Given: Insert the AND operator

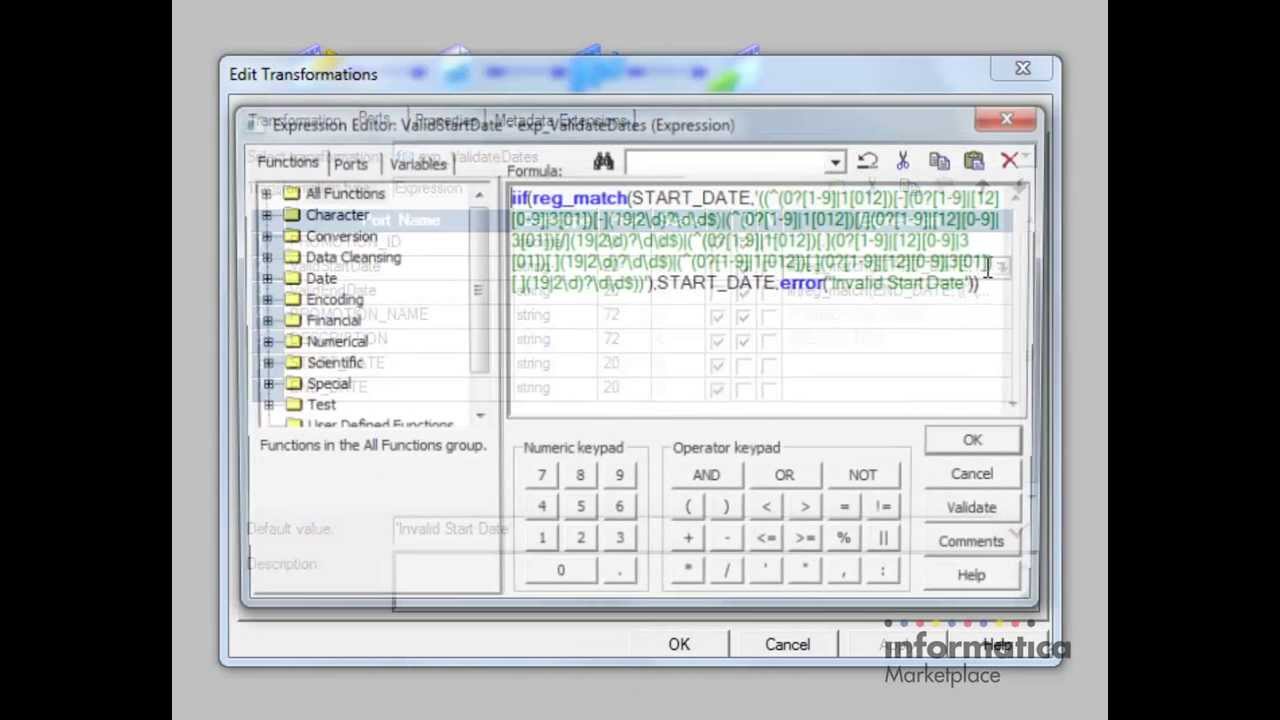Looking at the screenshot, I should [706, 475].
